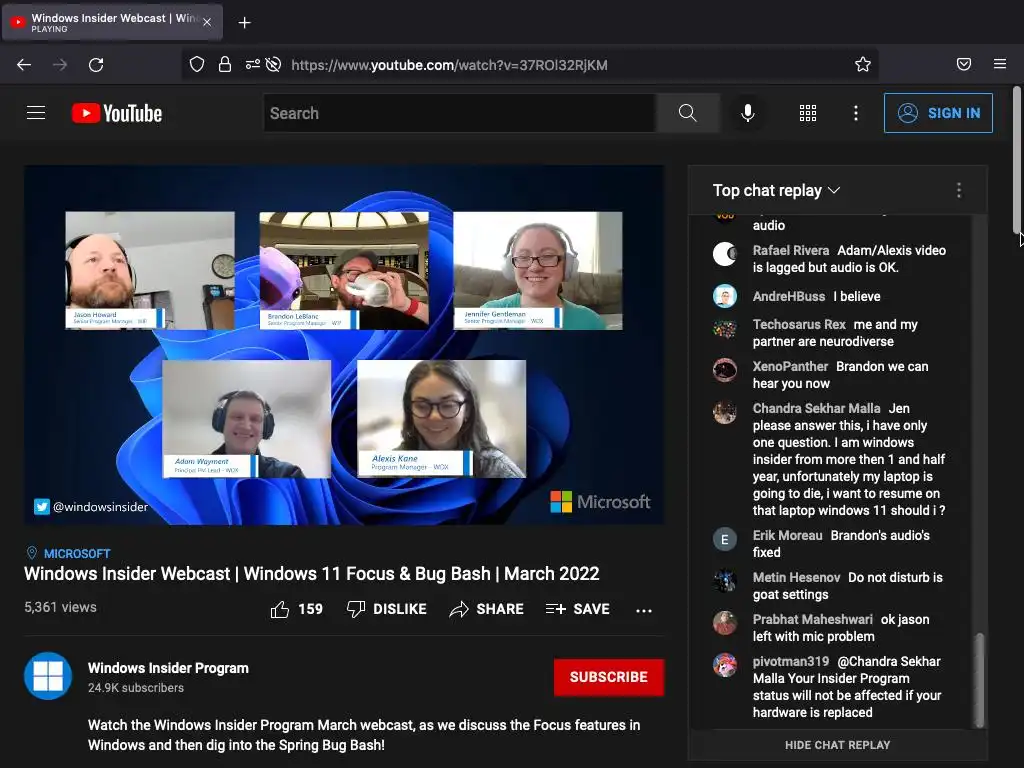
Task: Open the site permissions icon in address bar
Action: pyautogui.click(x=253, y=64)
